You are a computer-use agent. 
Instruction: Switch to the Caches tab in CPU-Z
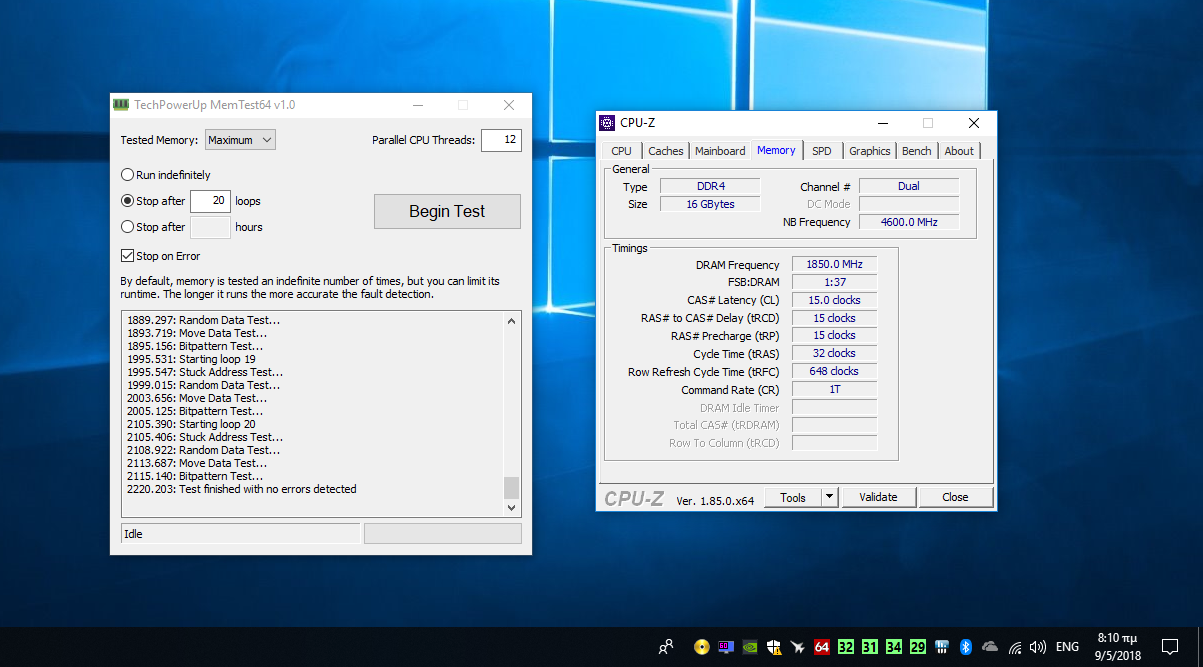click(x=666, y=151)
